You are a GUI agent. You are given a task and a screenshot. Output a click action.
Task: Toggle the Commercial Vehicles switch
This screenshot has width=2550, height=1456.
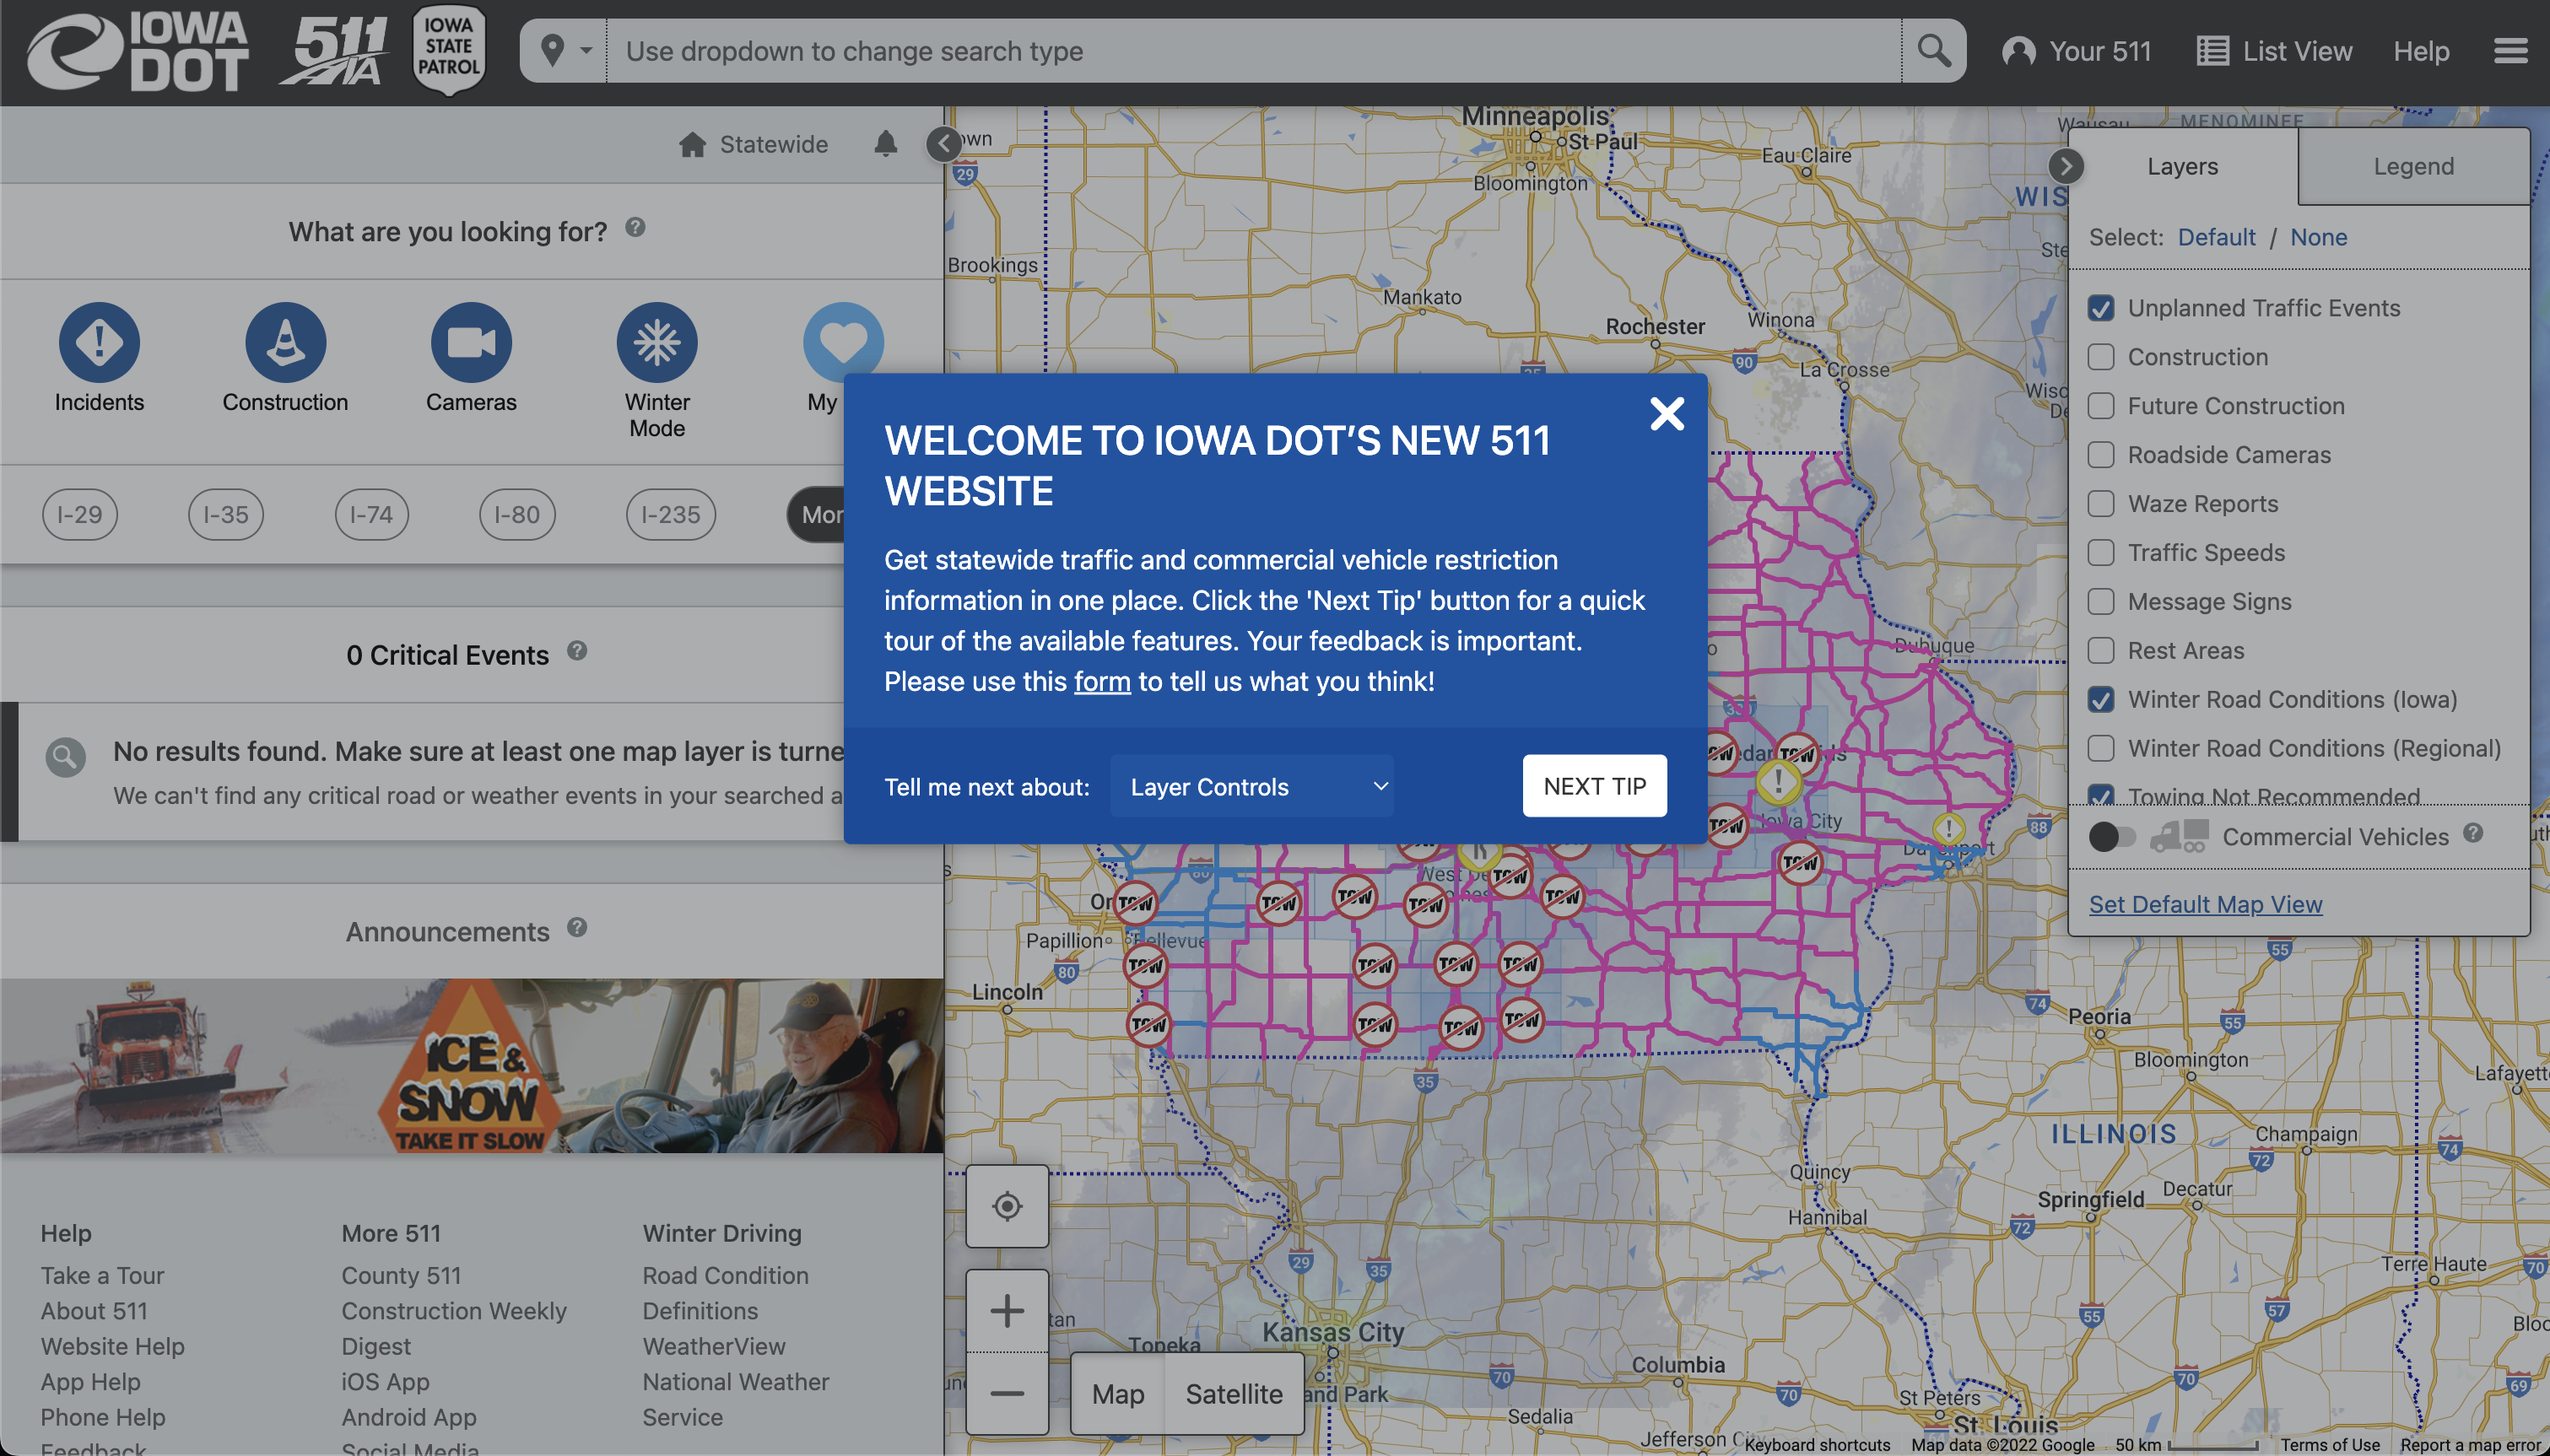coord(2112,836)
